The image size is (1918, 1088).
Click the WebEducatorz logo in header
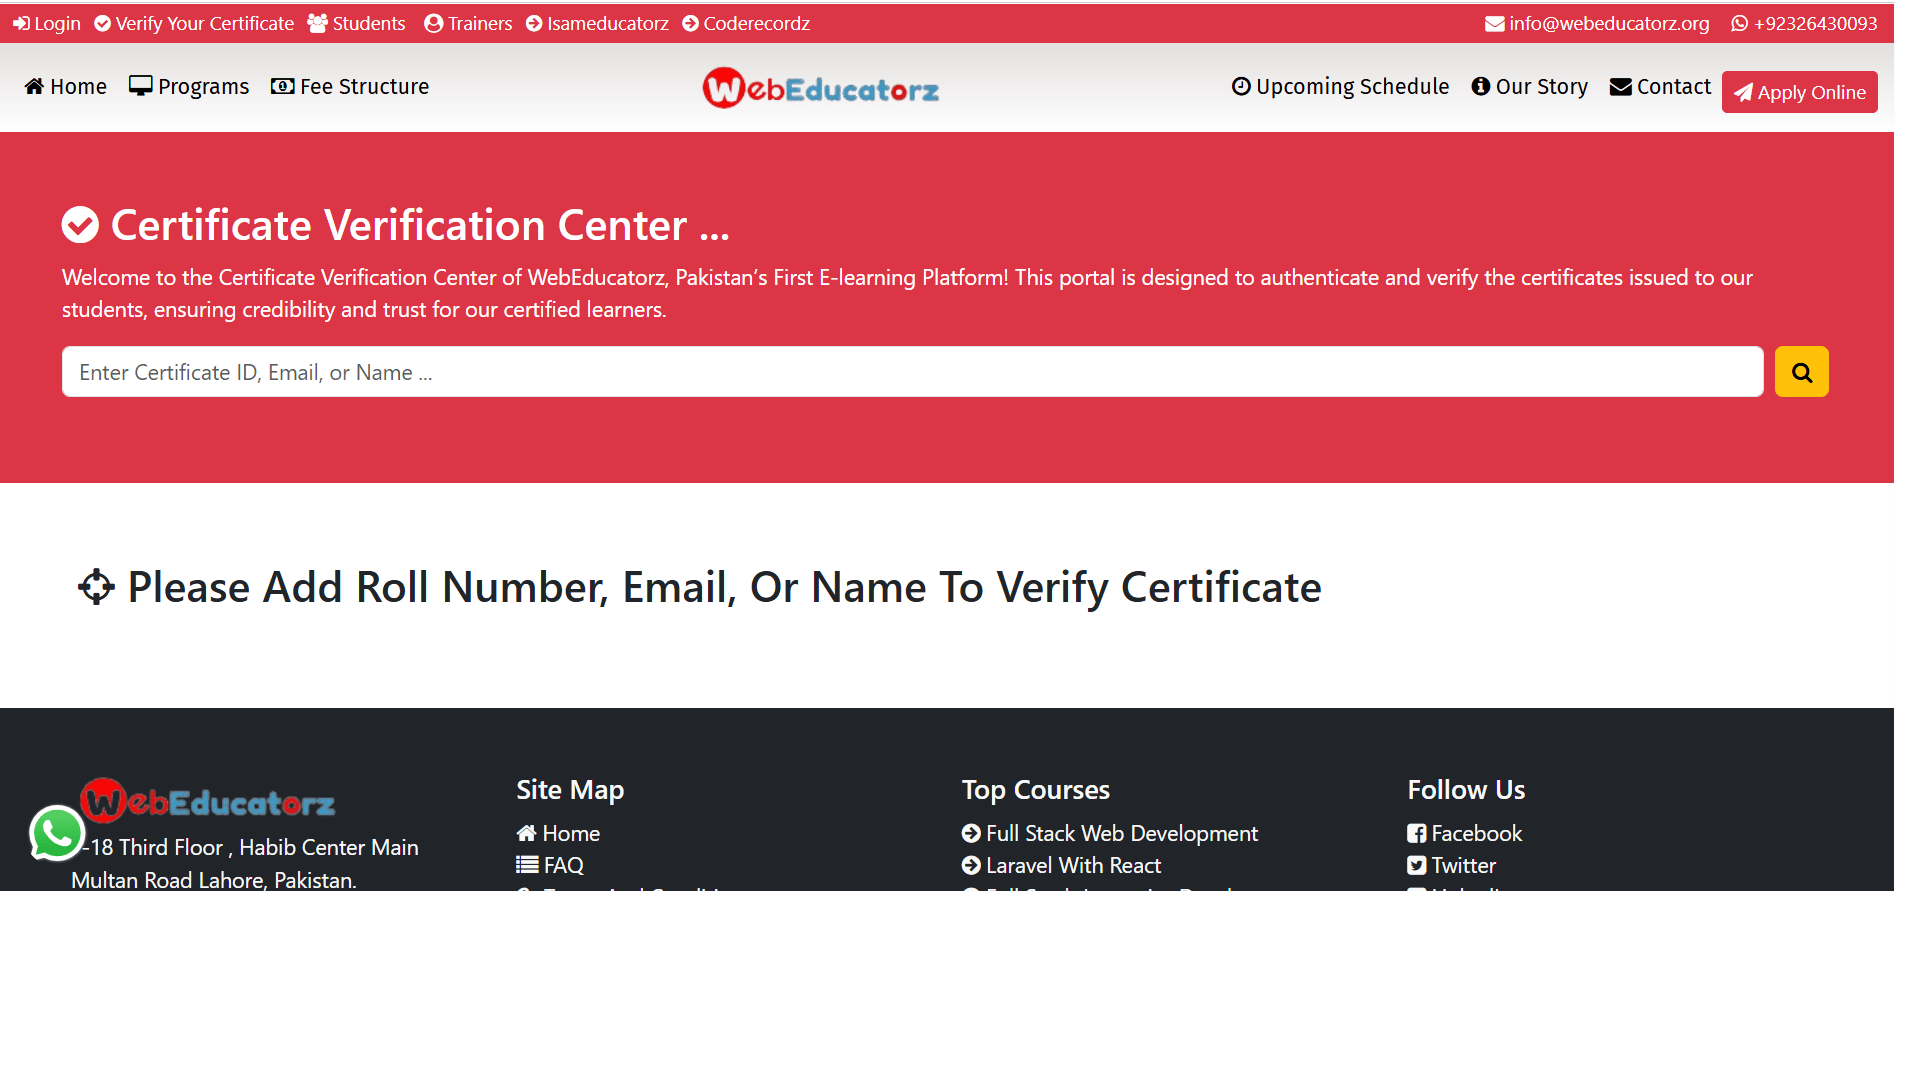pyautogui.click(x=820, y=89)
